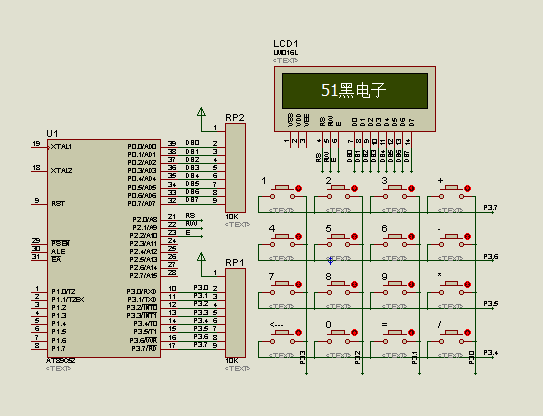This screenshot has width=543, height=416.
Task: Toggle the red actuator on the '+' key
Action: [467, 188]
